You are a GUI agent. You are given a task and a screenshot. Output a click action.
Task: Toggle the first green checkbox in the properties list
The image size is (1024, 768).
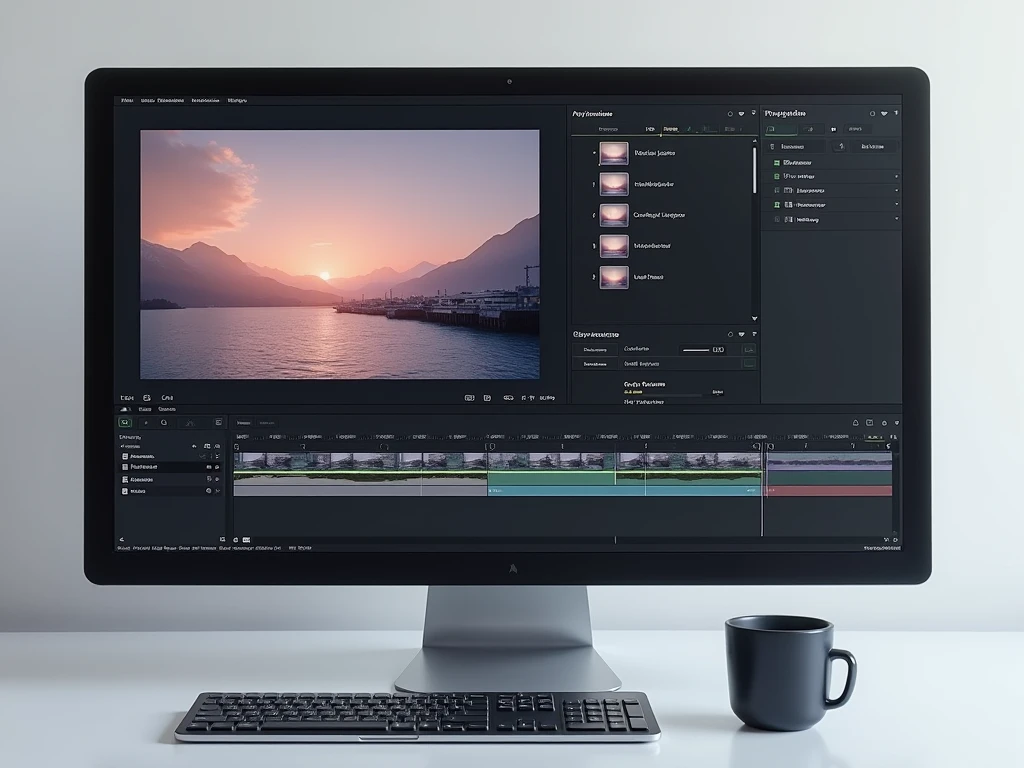point(776,162)
